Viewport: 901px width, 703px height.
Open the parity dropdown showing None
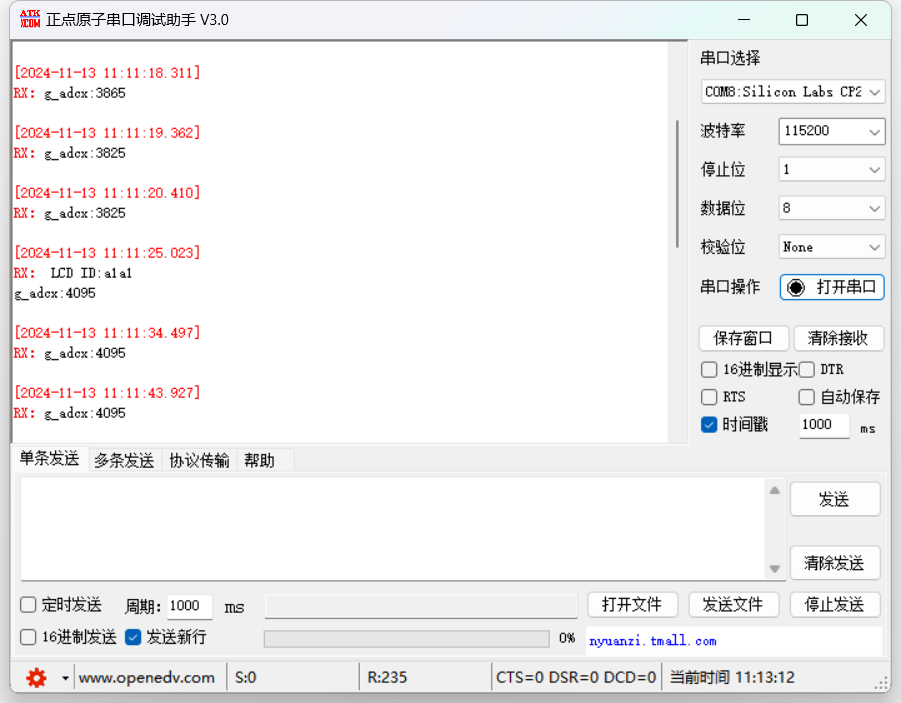[x=831, y=247]
